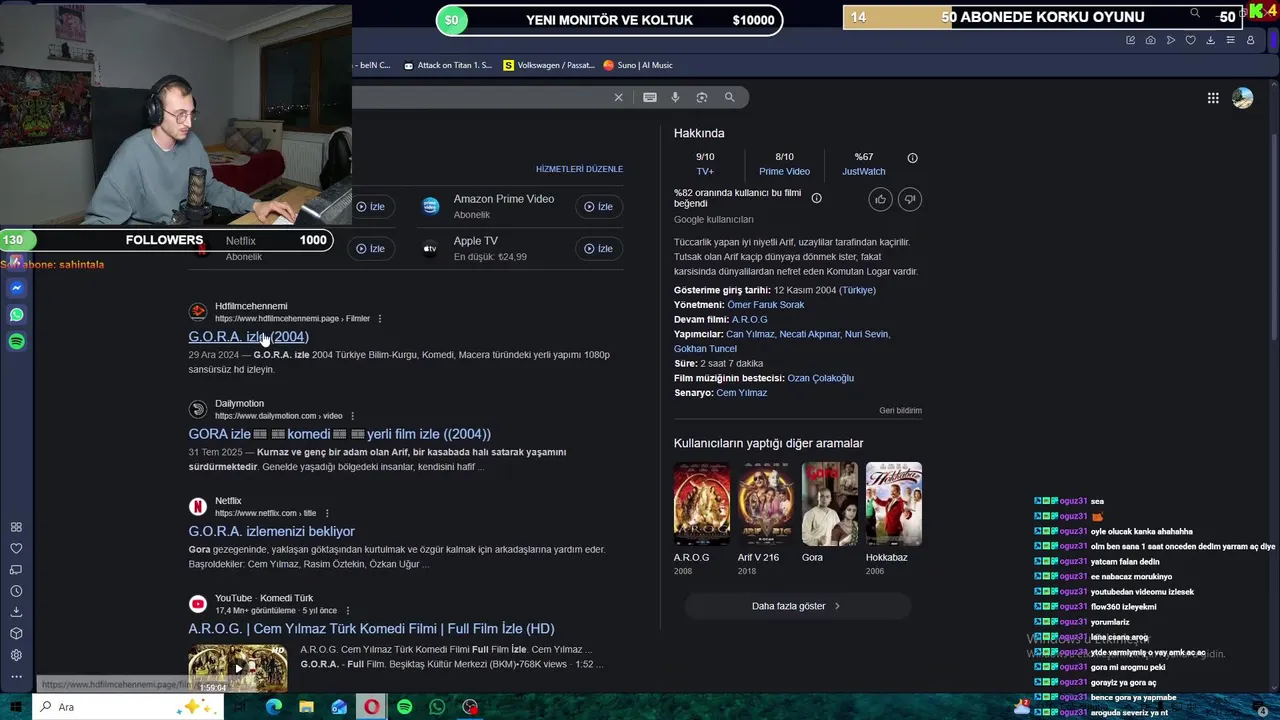Click HİZMETLERİ DÜZENLE link
This screenshot has width=1280, height=720.
(x=579, y=169)
